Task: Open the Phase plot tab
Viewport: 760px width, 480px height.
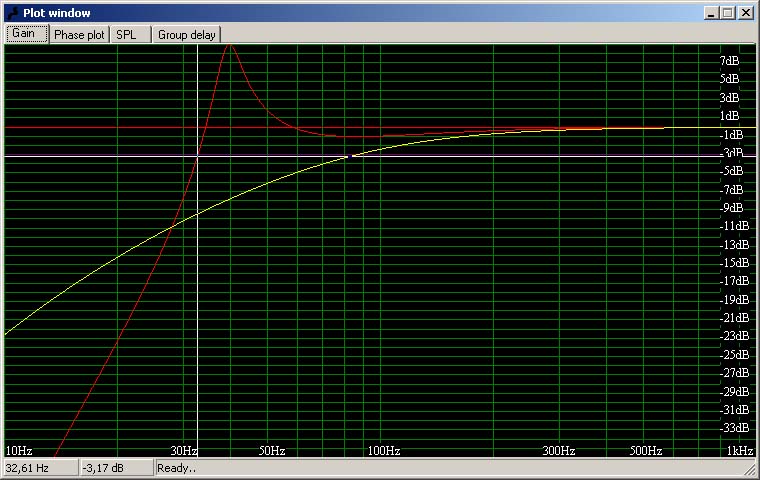Action: pyautogui.click(x=79, y=35)
